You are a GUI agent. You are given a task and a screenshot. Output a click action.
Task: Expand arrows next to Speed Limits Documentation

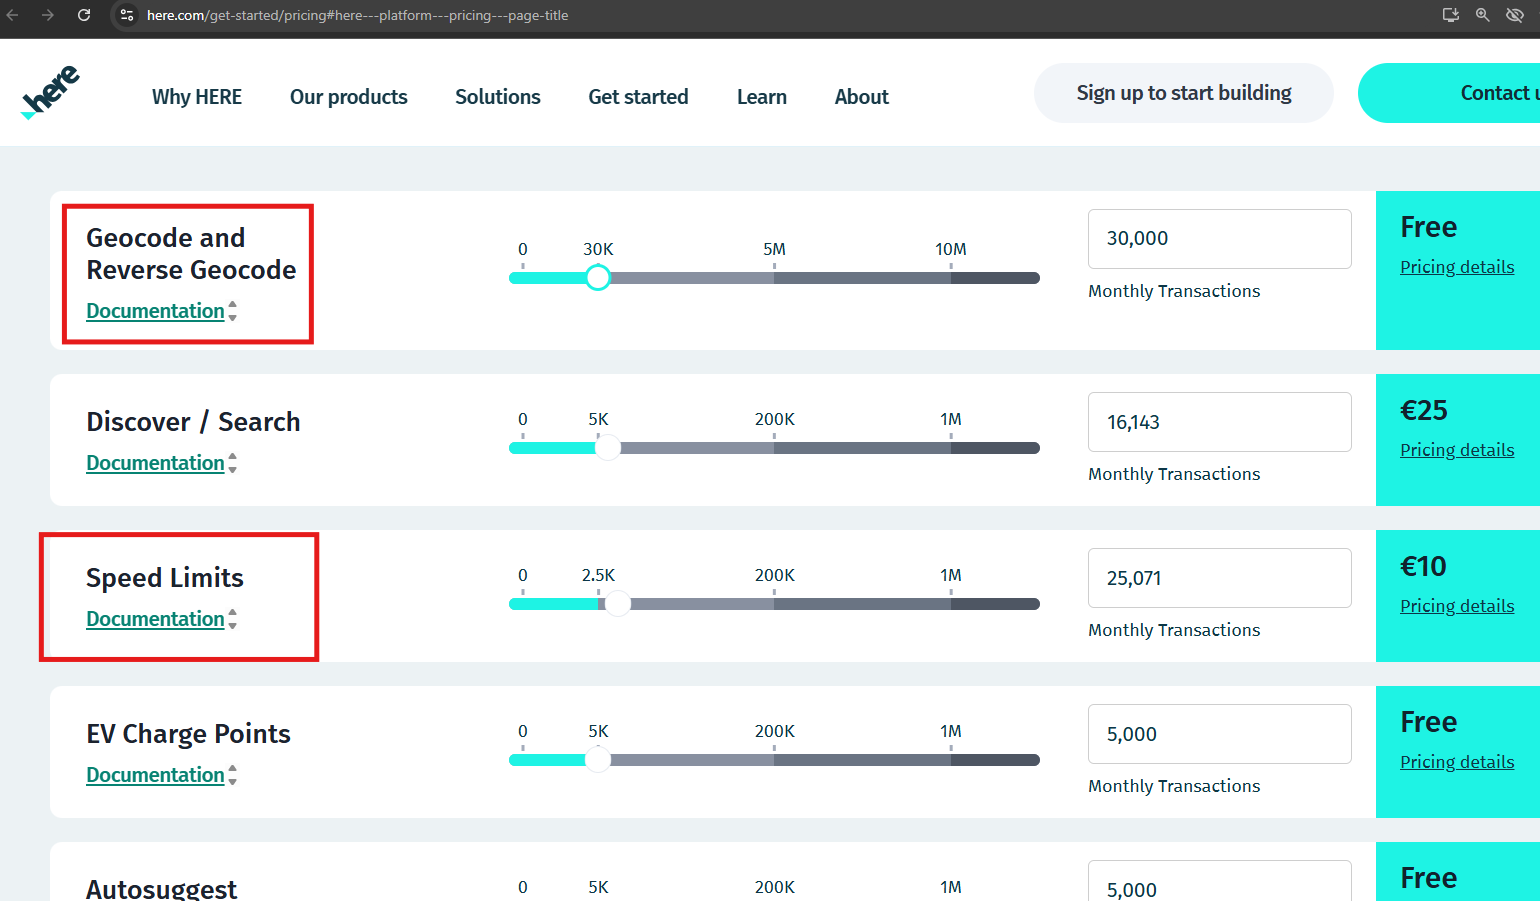233,619
